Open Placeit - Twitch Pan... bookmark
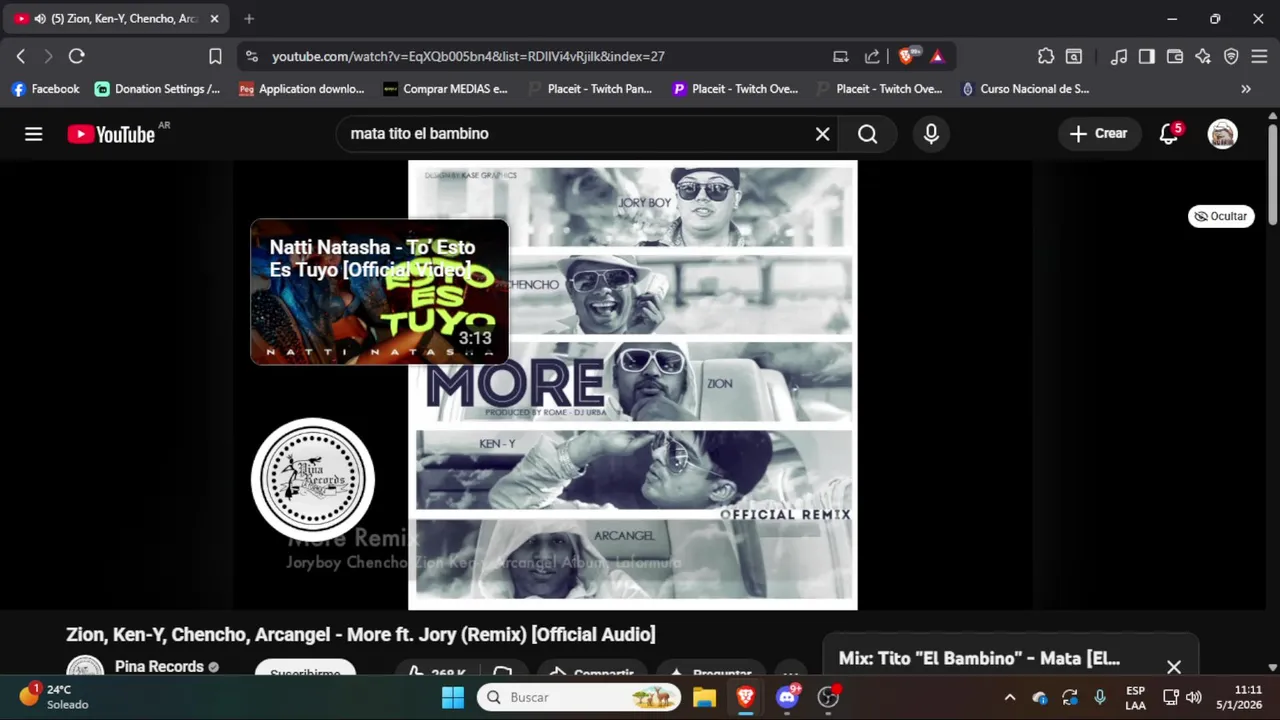Image resolution: width=1280 pixels, height=720 pixels. pos(590,89)
